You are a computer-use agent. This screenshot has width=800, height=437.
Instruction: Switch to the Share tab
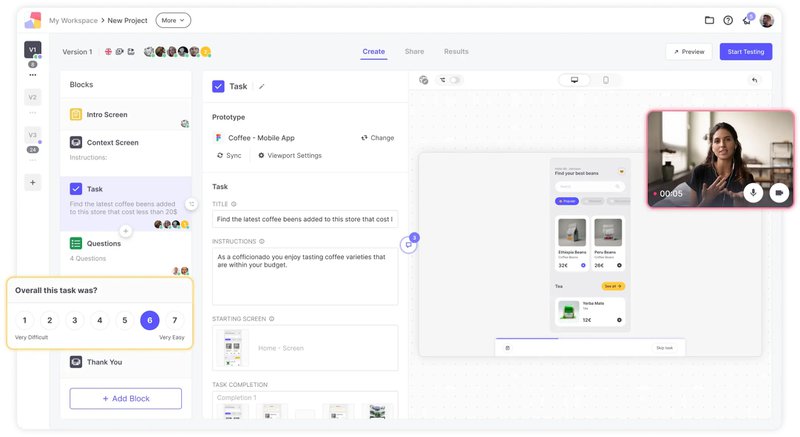pos(414,52)
